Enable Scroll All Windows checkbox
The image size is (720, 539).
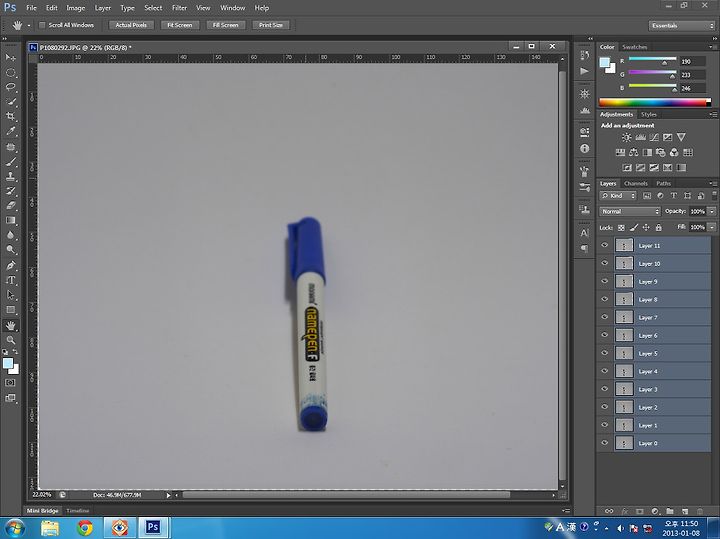42,25
